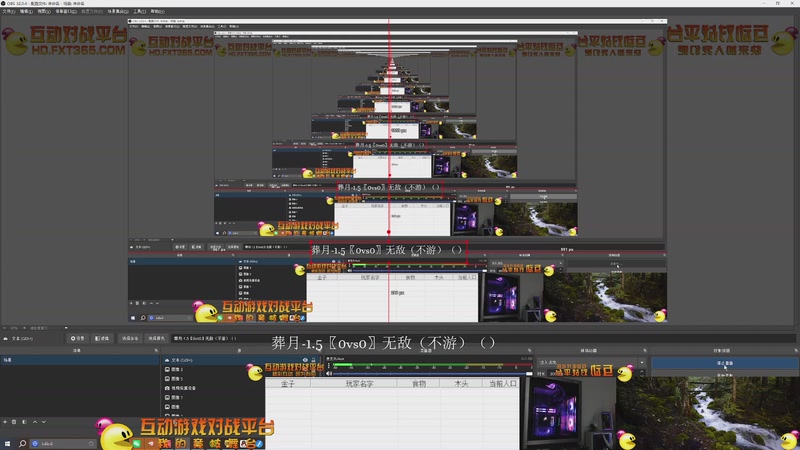800x450 pixels.
Task: Click the 滤镜 filters button in the source toolbar
Action: point(102,338)
